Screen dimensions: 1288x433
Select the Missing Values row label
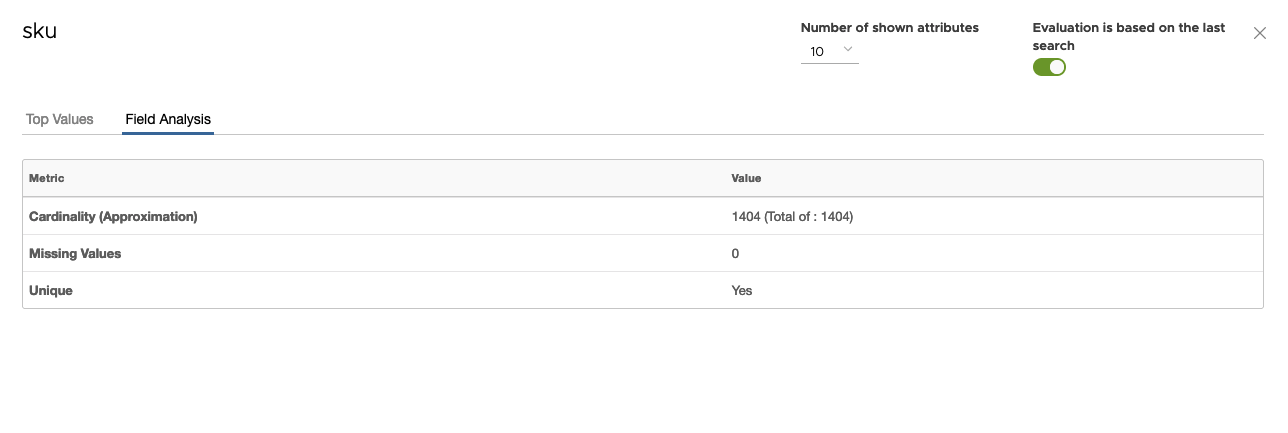tap(75, 253)
